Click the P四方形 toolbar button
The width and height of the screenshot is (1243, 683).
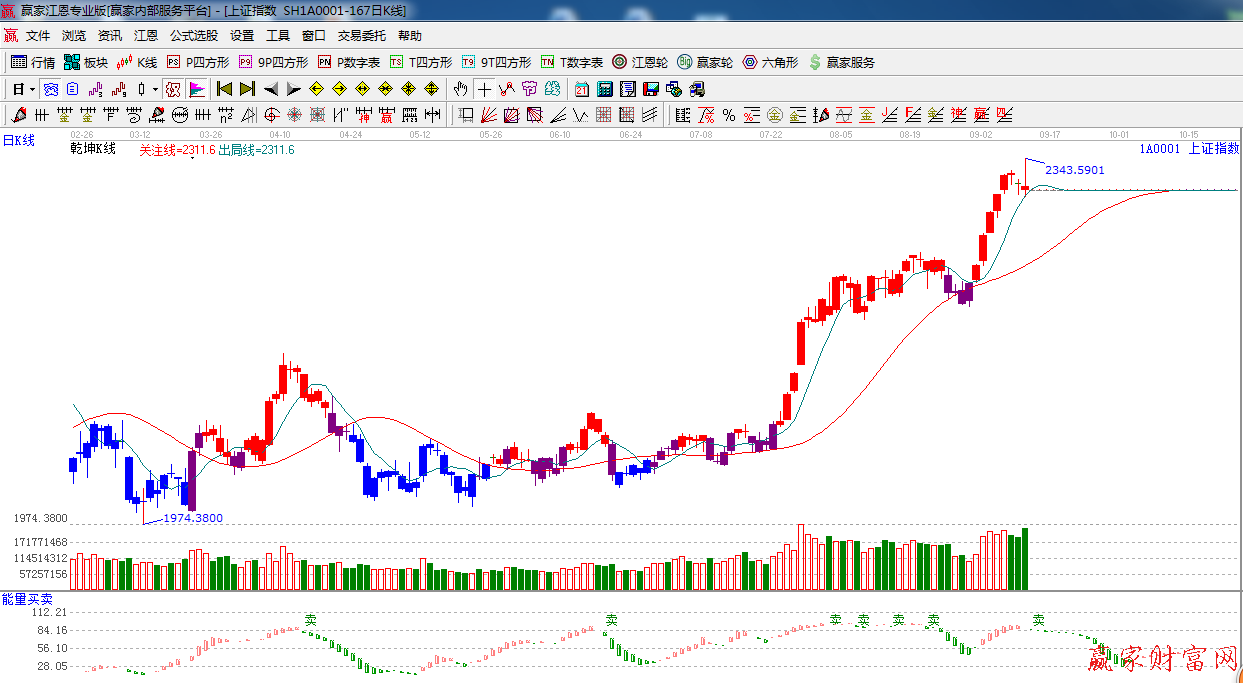[197, 62]
